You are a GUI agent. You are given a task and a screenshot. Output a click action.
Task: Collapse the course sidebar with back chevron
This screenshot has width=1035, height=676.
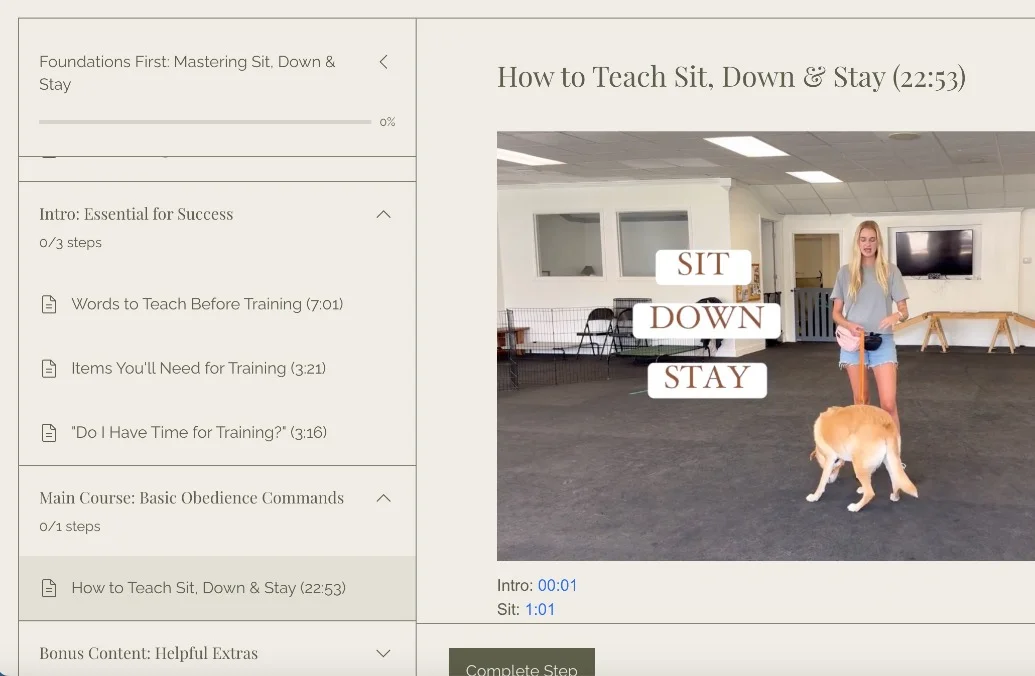pyautogui.click(x=383, y=62)
